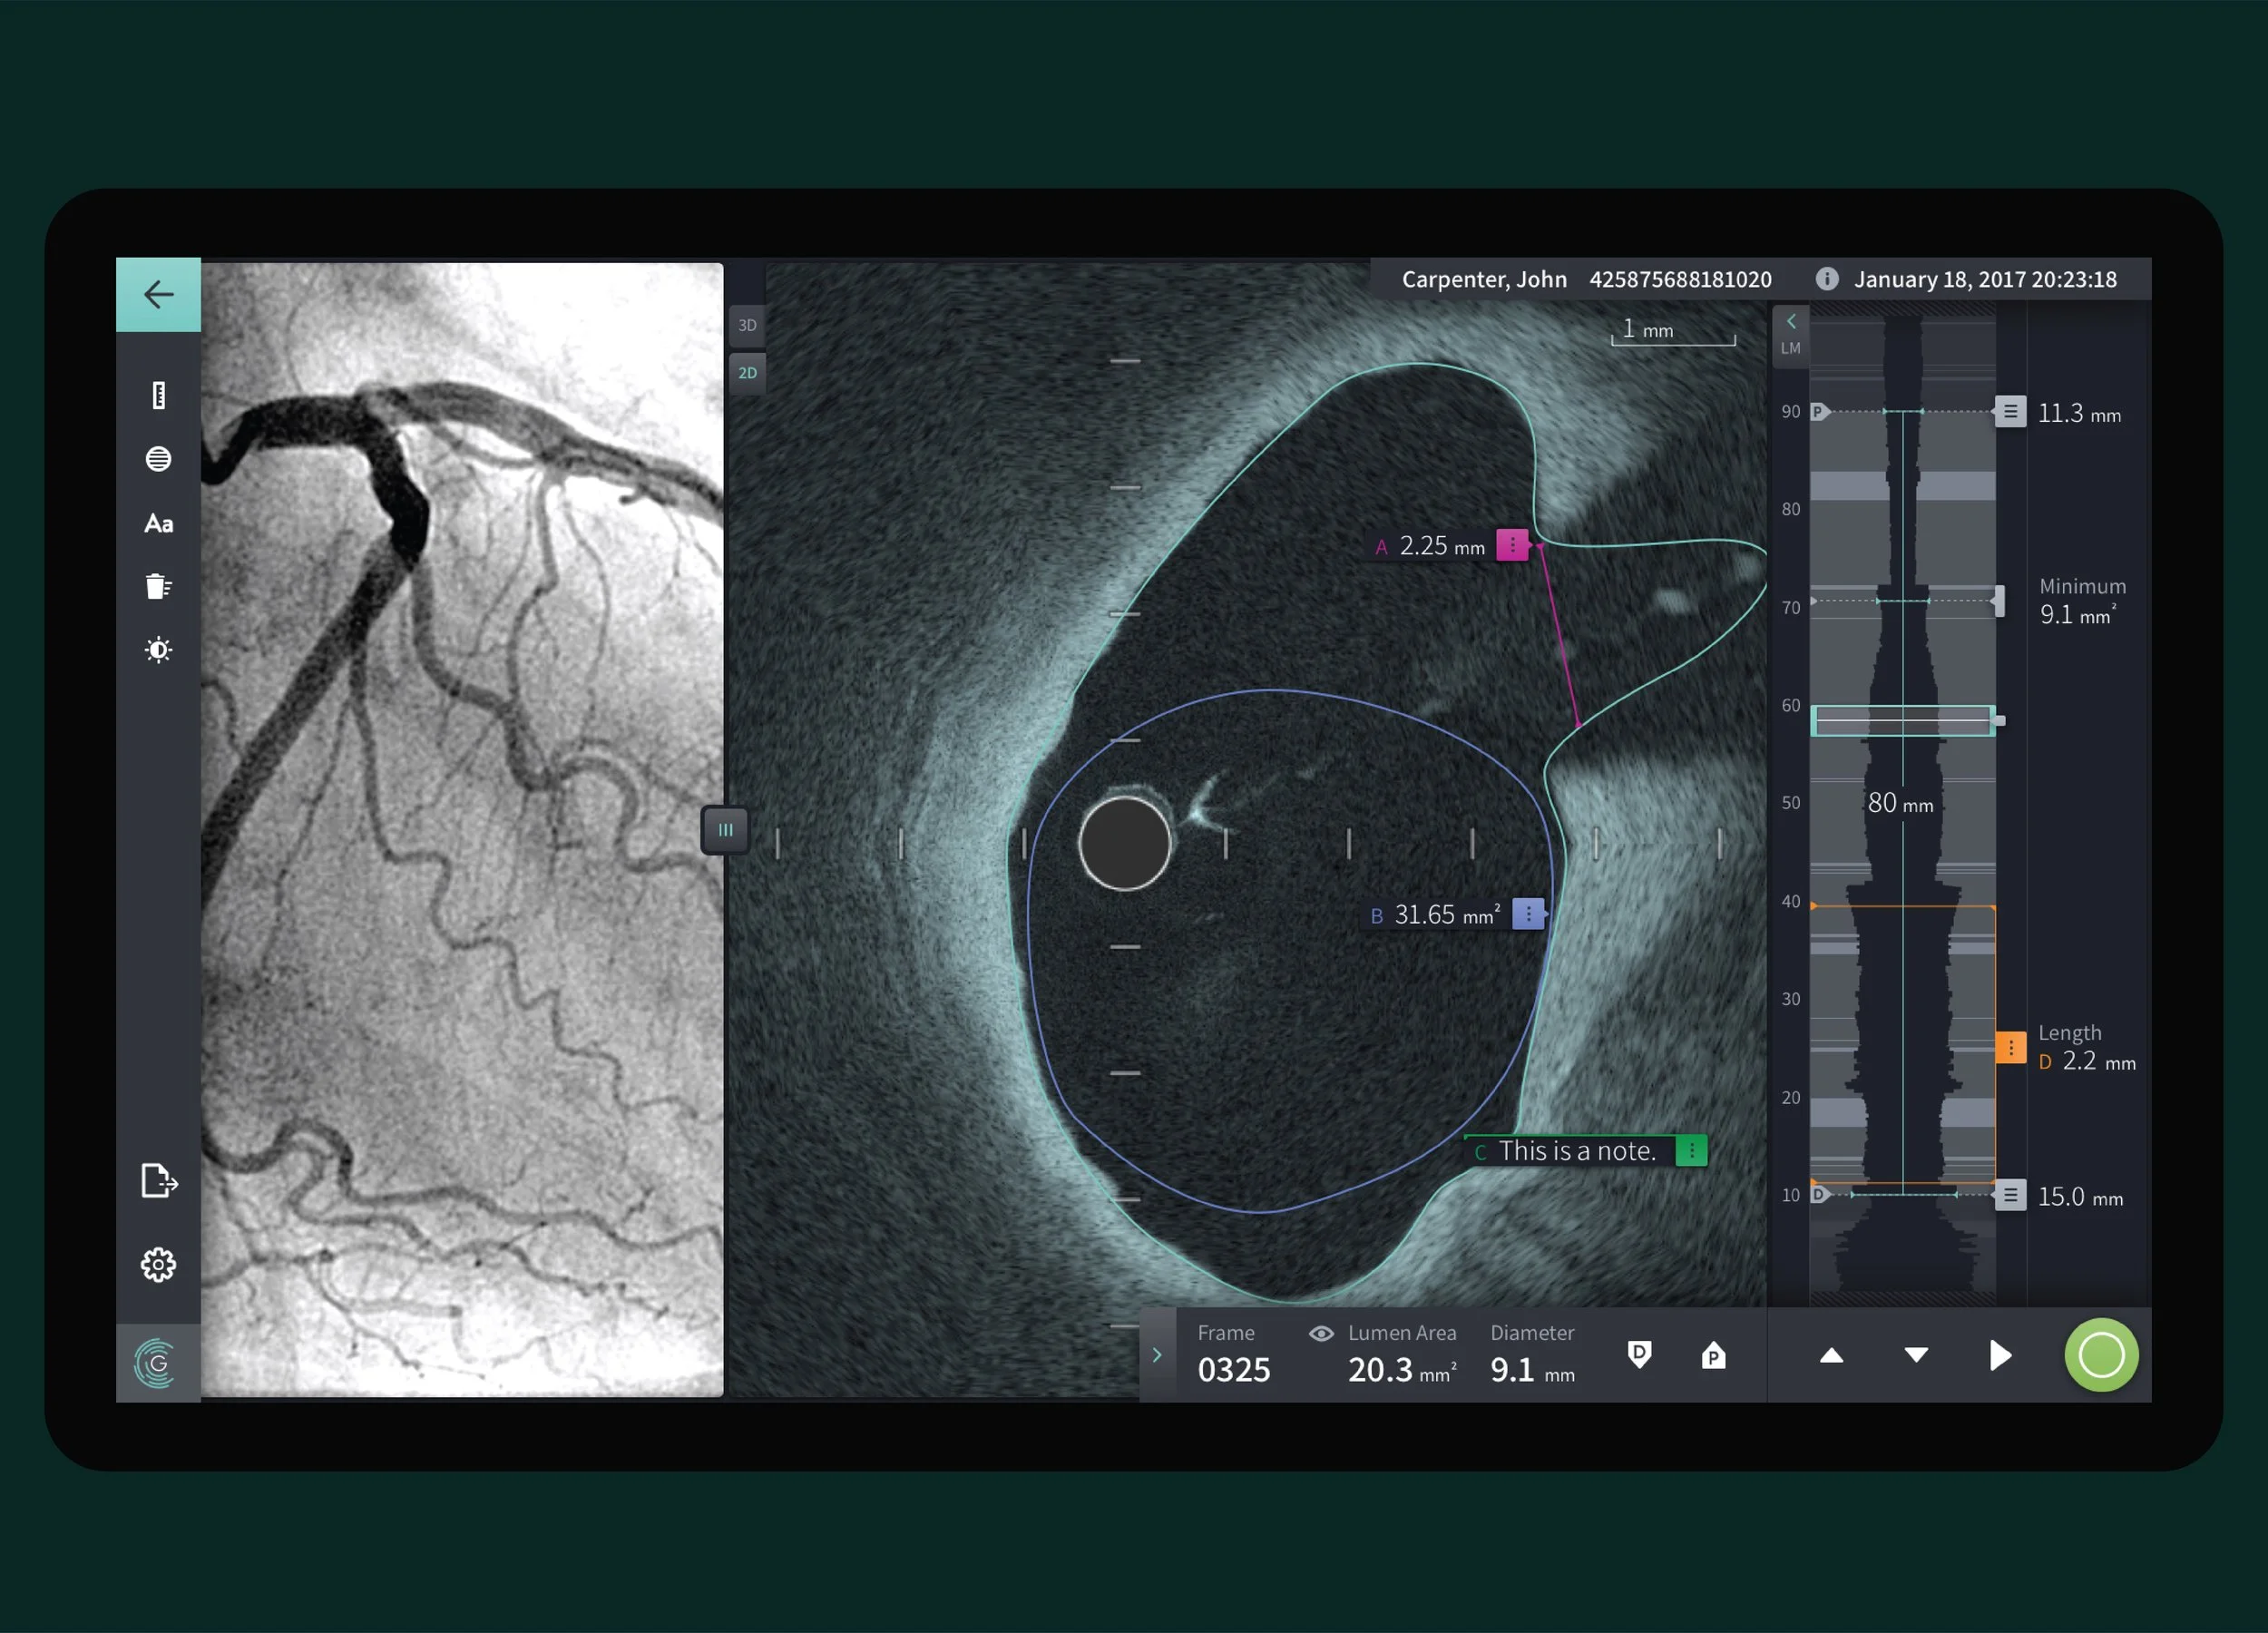Click the export file icon
Viewport: 2268px width, 1633px height.
[x=159, y=1181]
